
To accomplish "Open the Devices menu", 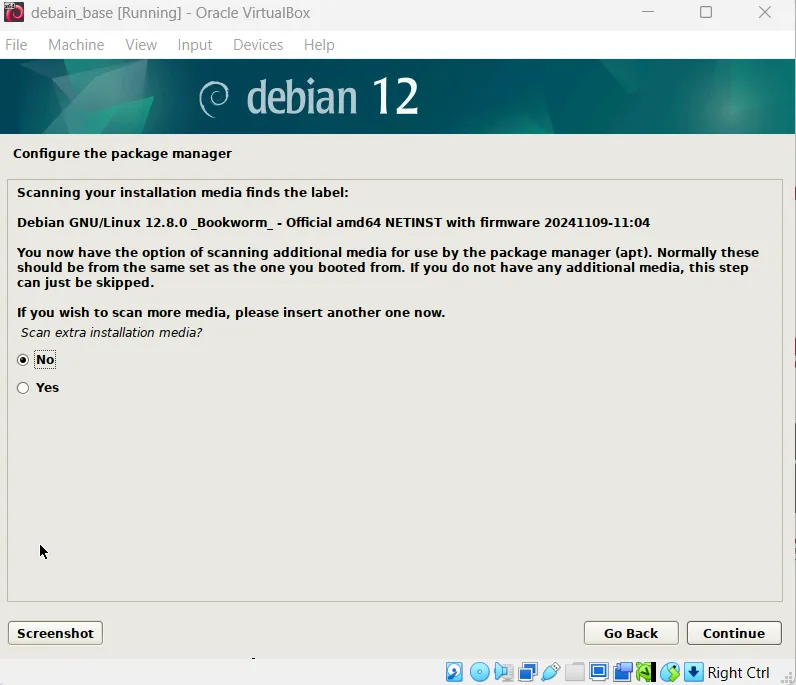I will point(258,45).
